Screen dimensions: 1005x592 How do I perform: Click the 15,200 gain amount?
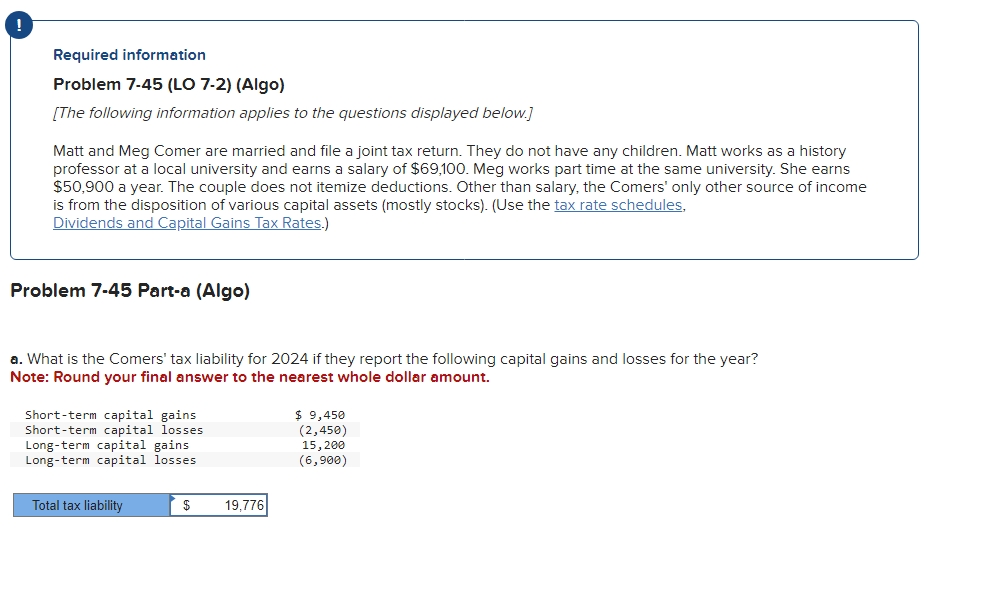click(324, 445)
